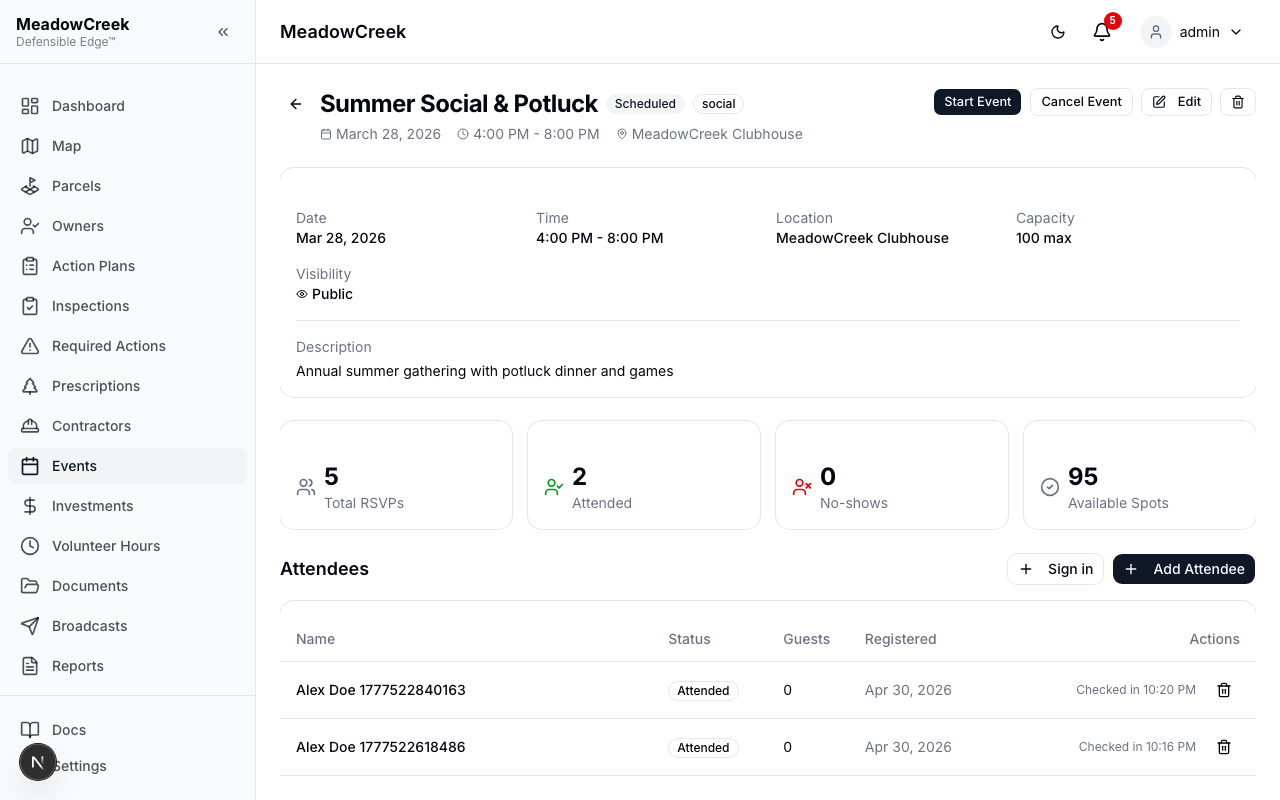Click the Total RSVPs people icon
Screen dimensions: 1280x800
pos(306,487)
